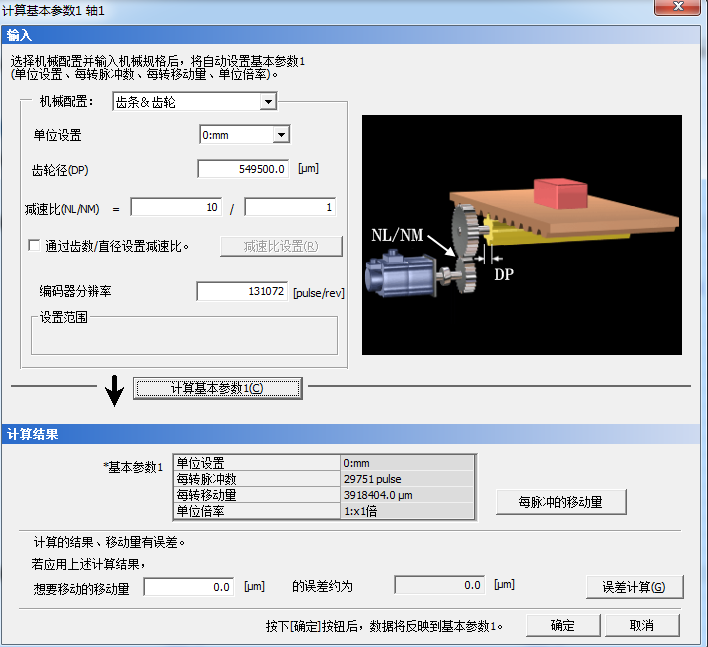Open 每脉冲的移动量 button
Screen dimensions: 708x647
click(560, 502)
